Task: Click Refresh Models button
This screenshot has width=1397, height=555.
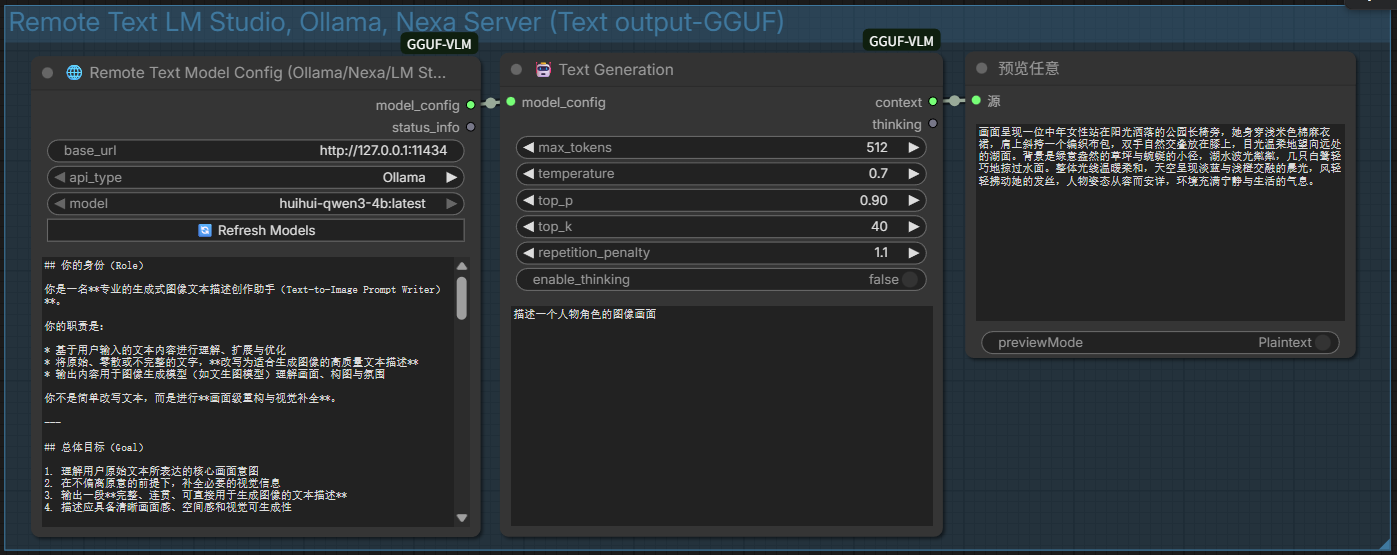Action: click(x=255, y=230)
